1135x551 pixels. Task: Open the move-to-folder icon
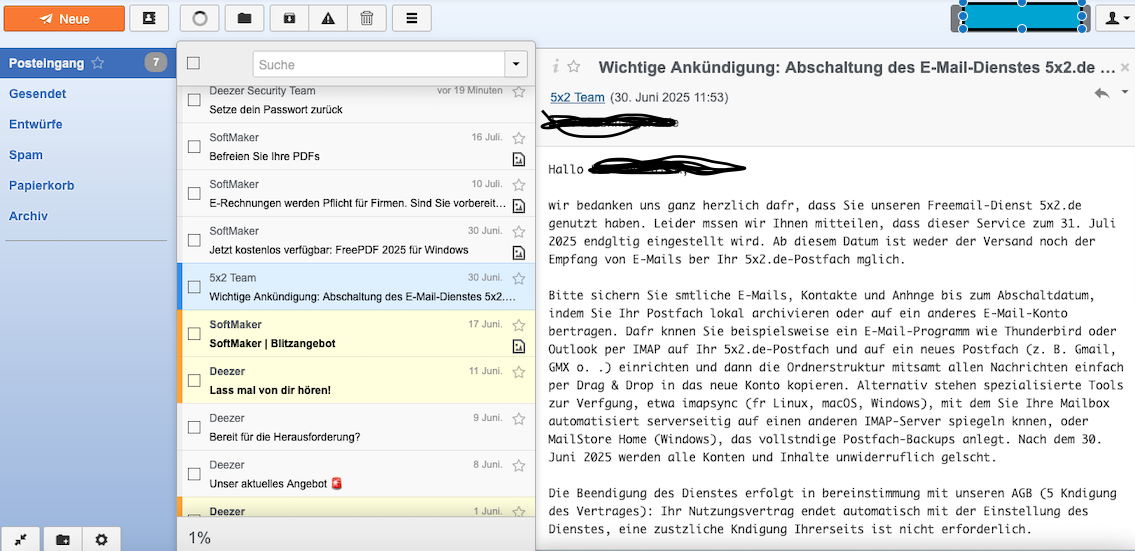click(x=244, y=18)
